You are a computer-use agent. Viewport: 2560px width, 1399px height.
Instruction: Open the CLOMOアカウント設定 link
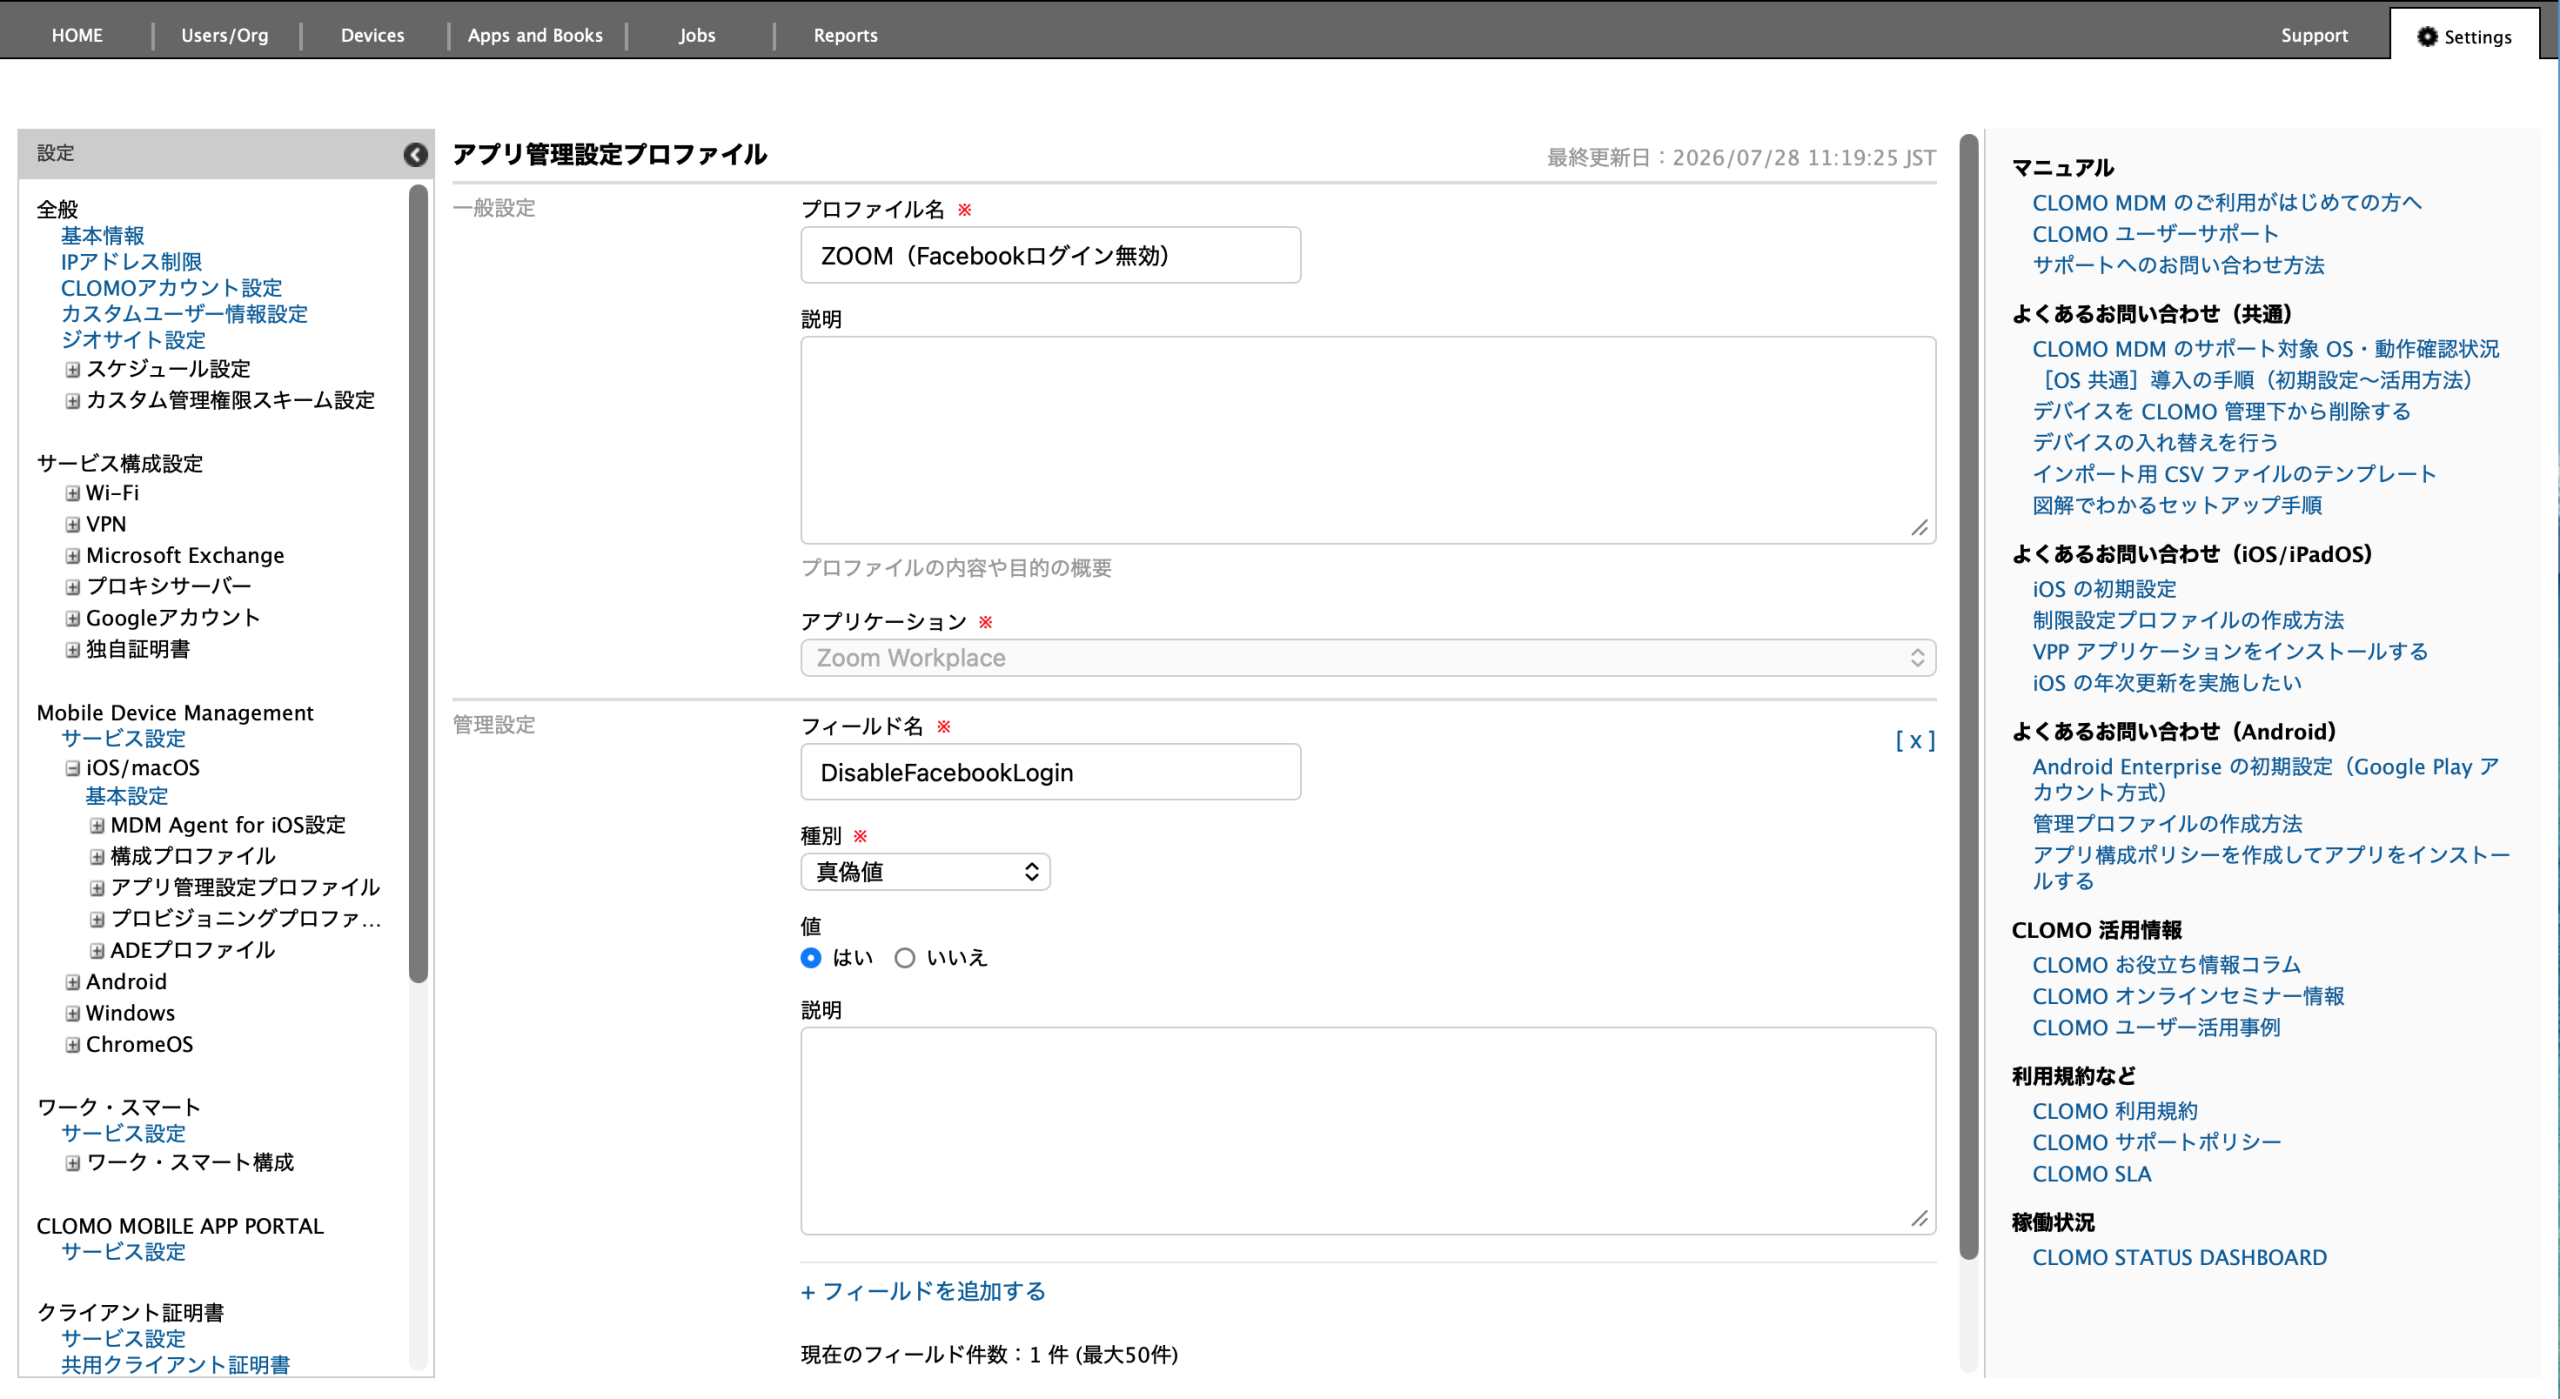point(172,288)
